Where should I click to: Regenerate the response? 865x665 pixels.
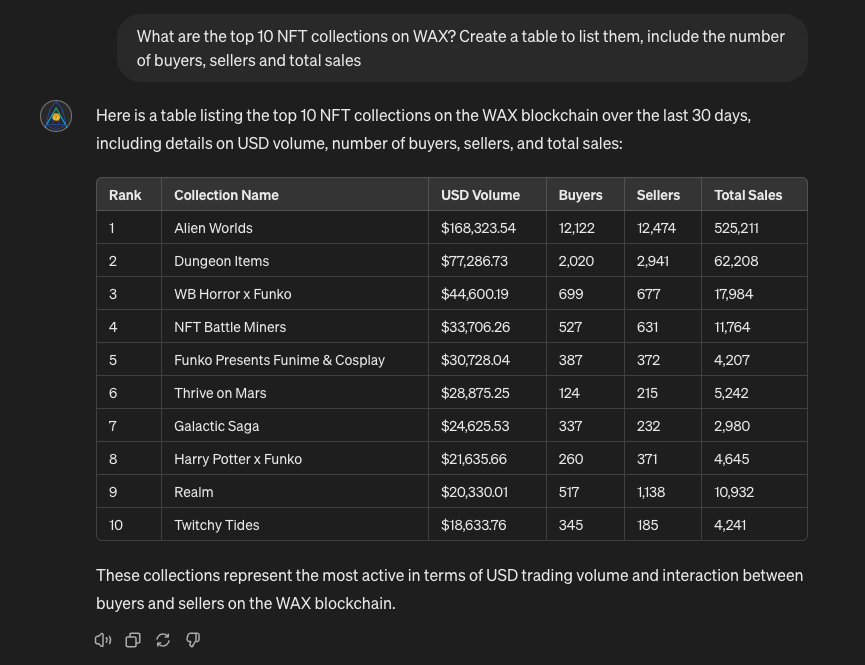[x=163, y=640]
